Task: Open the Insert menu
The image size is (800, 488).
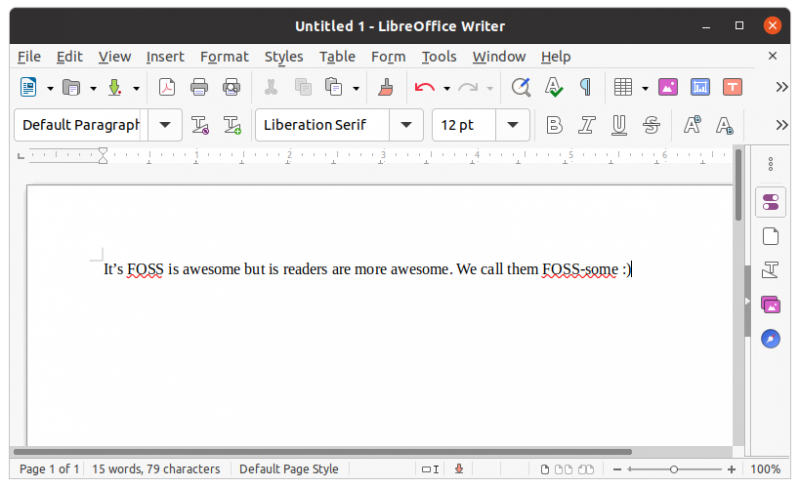Action: point(165,57)
